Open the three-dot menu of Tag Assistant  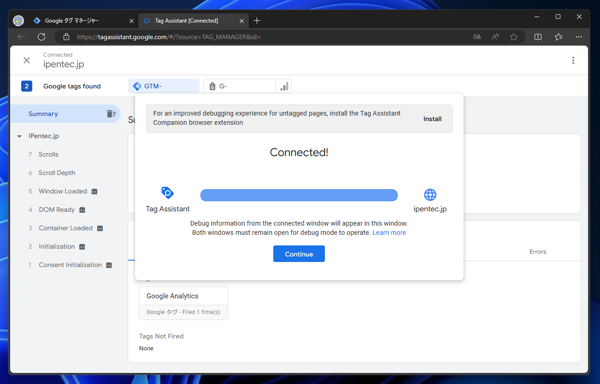point(573,60)
